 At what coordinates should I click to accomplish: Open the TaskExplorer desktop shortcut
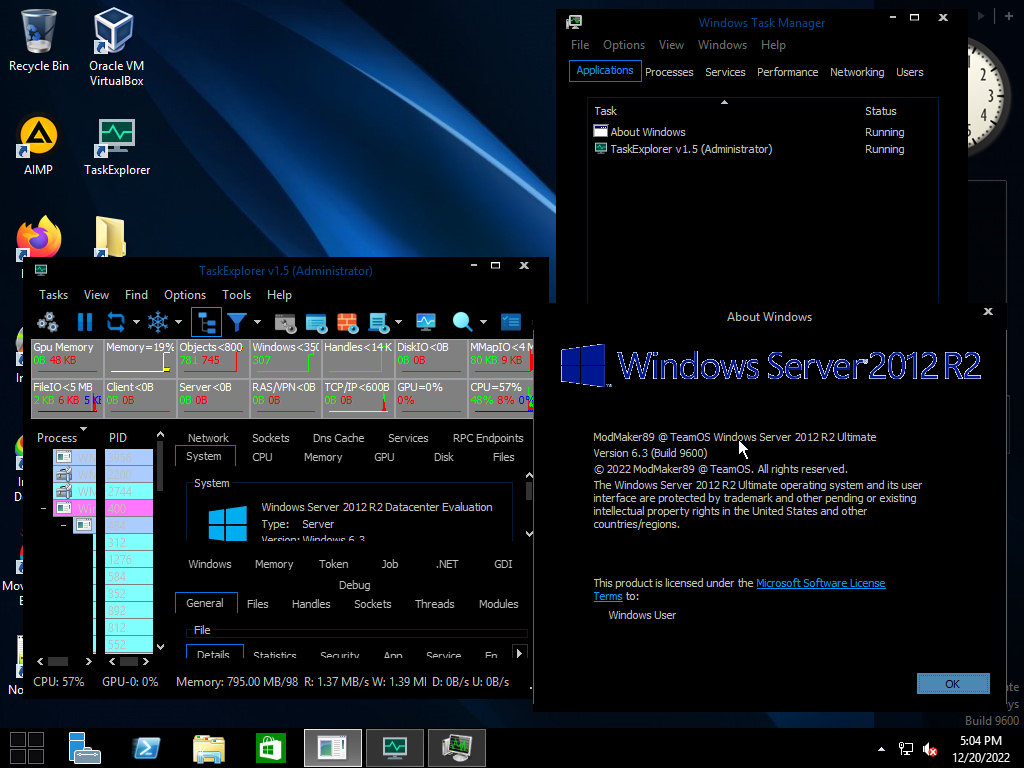pos(117,146)
